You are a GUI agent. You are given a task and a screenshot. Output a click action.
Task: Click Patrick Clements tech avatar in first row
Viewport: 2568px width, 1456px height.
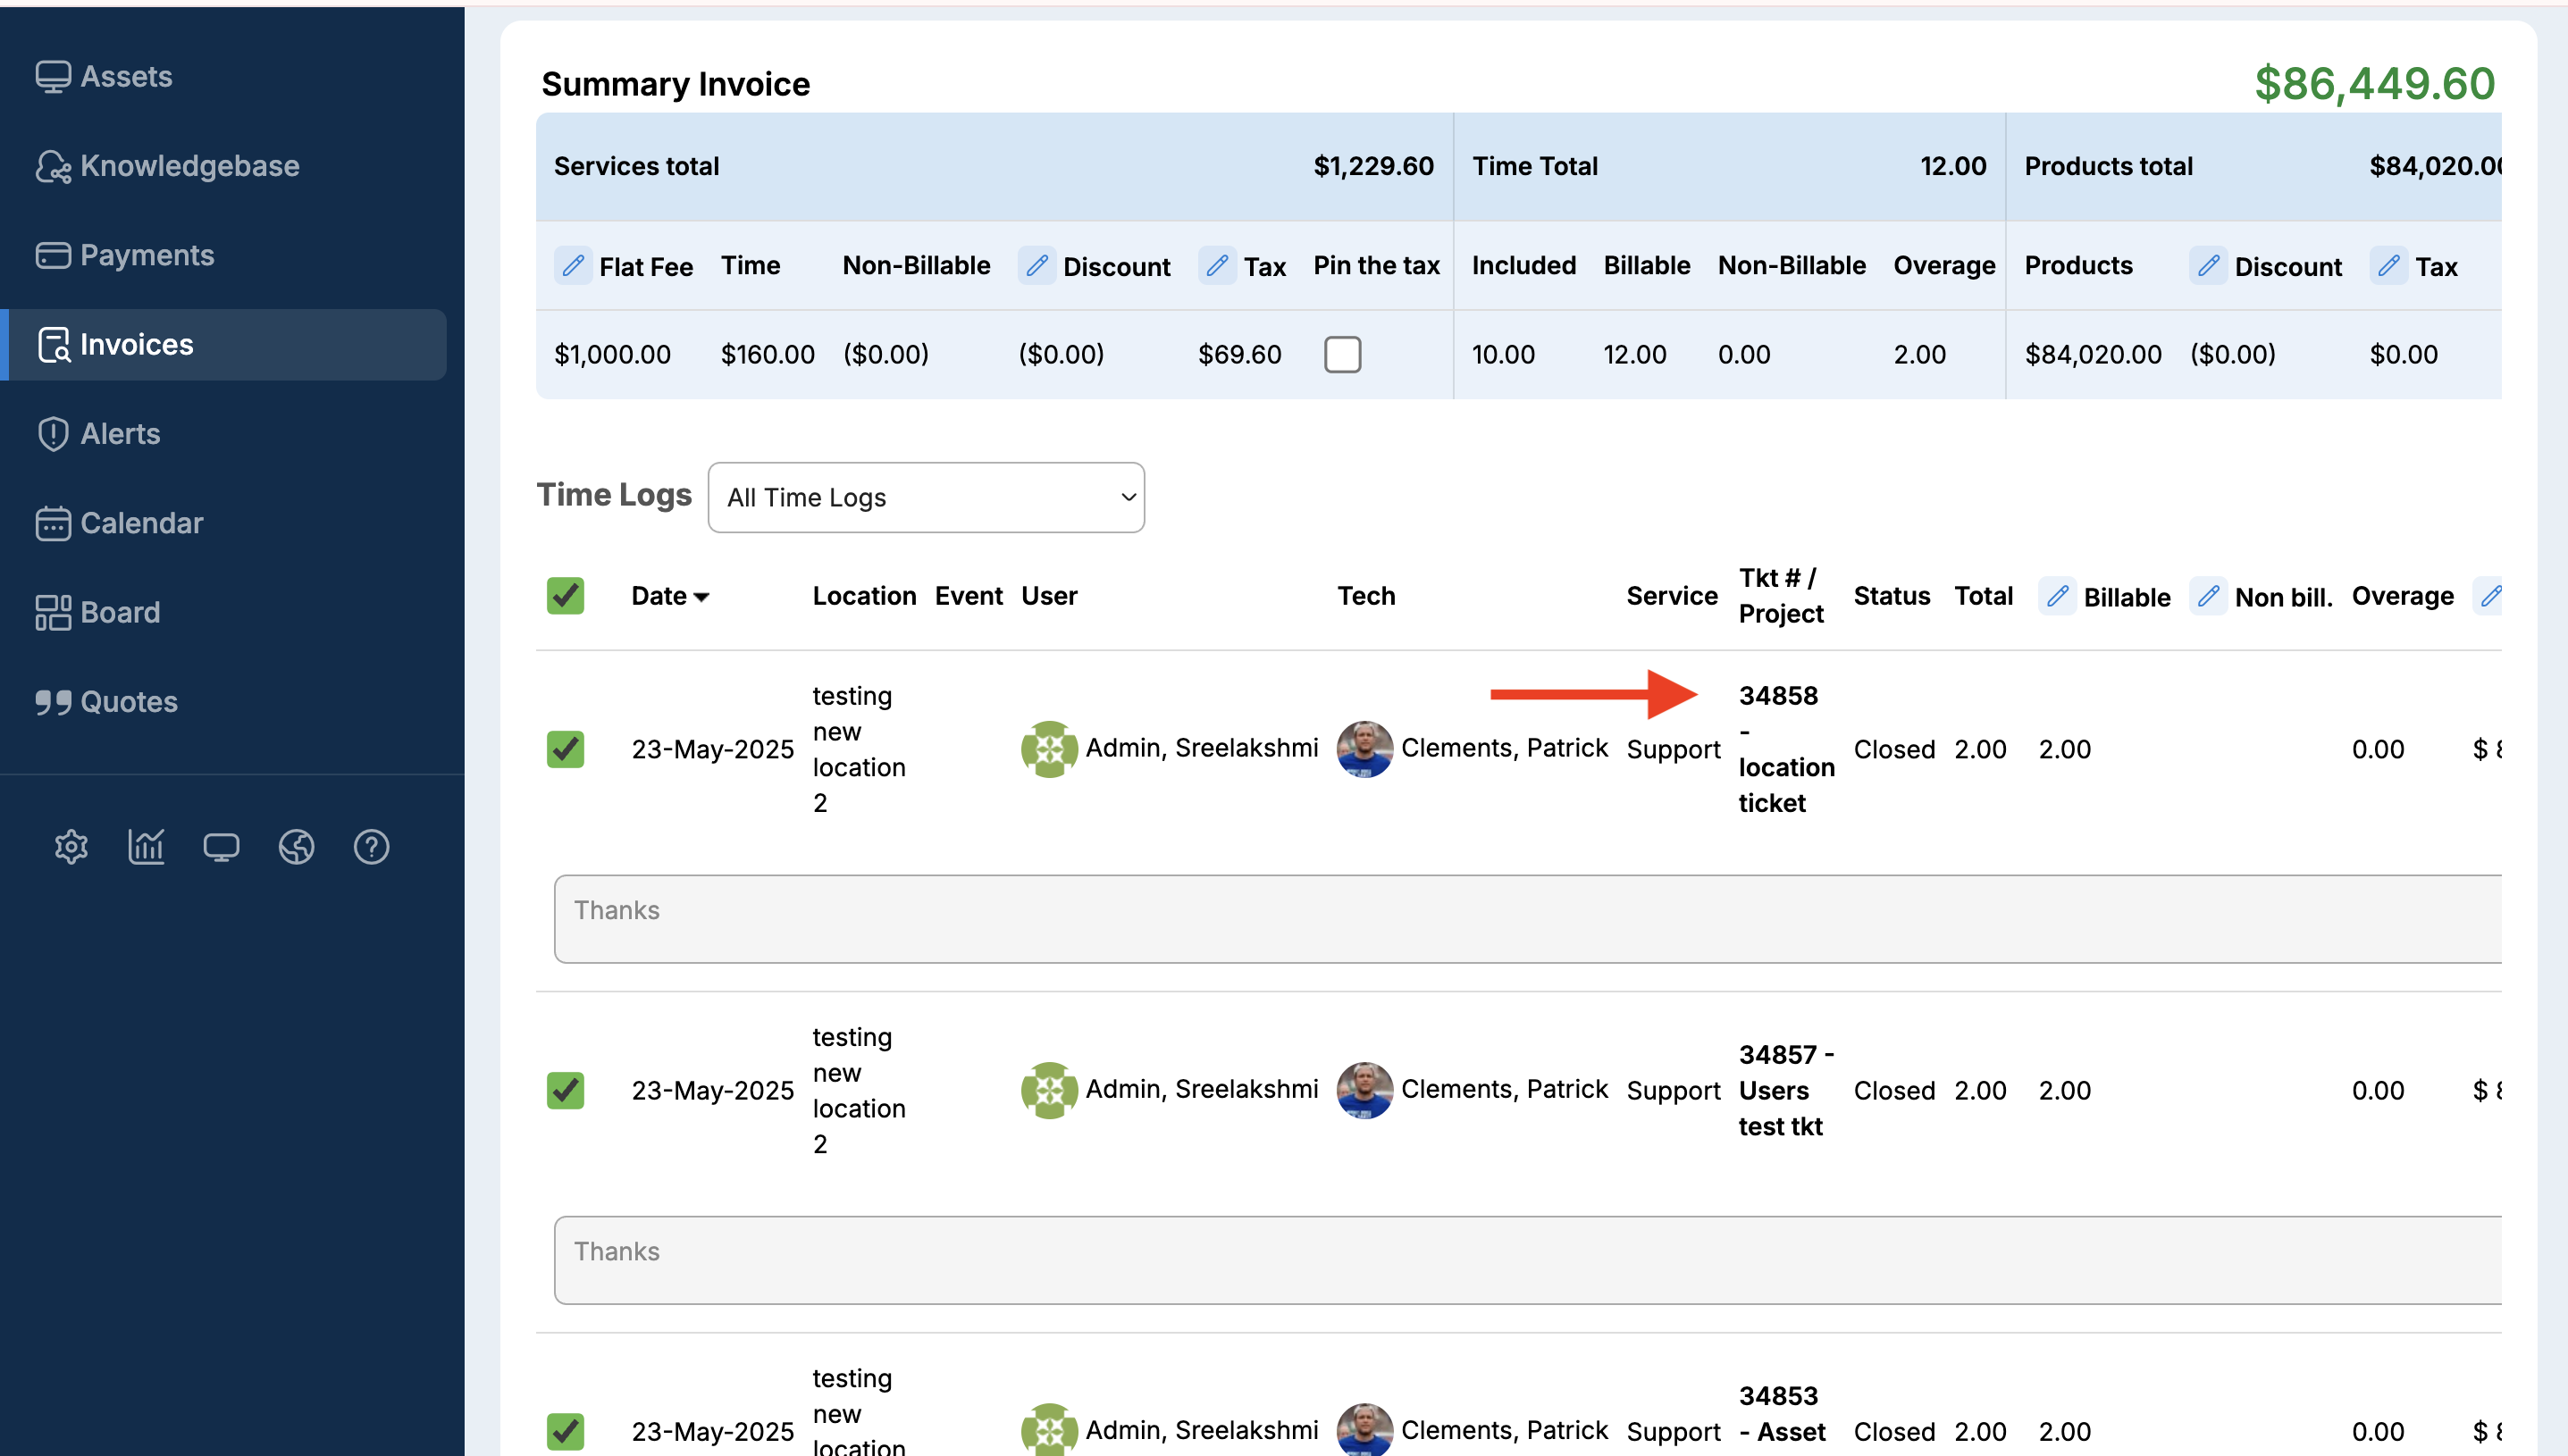click(1364, 749)
